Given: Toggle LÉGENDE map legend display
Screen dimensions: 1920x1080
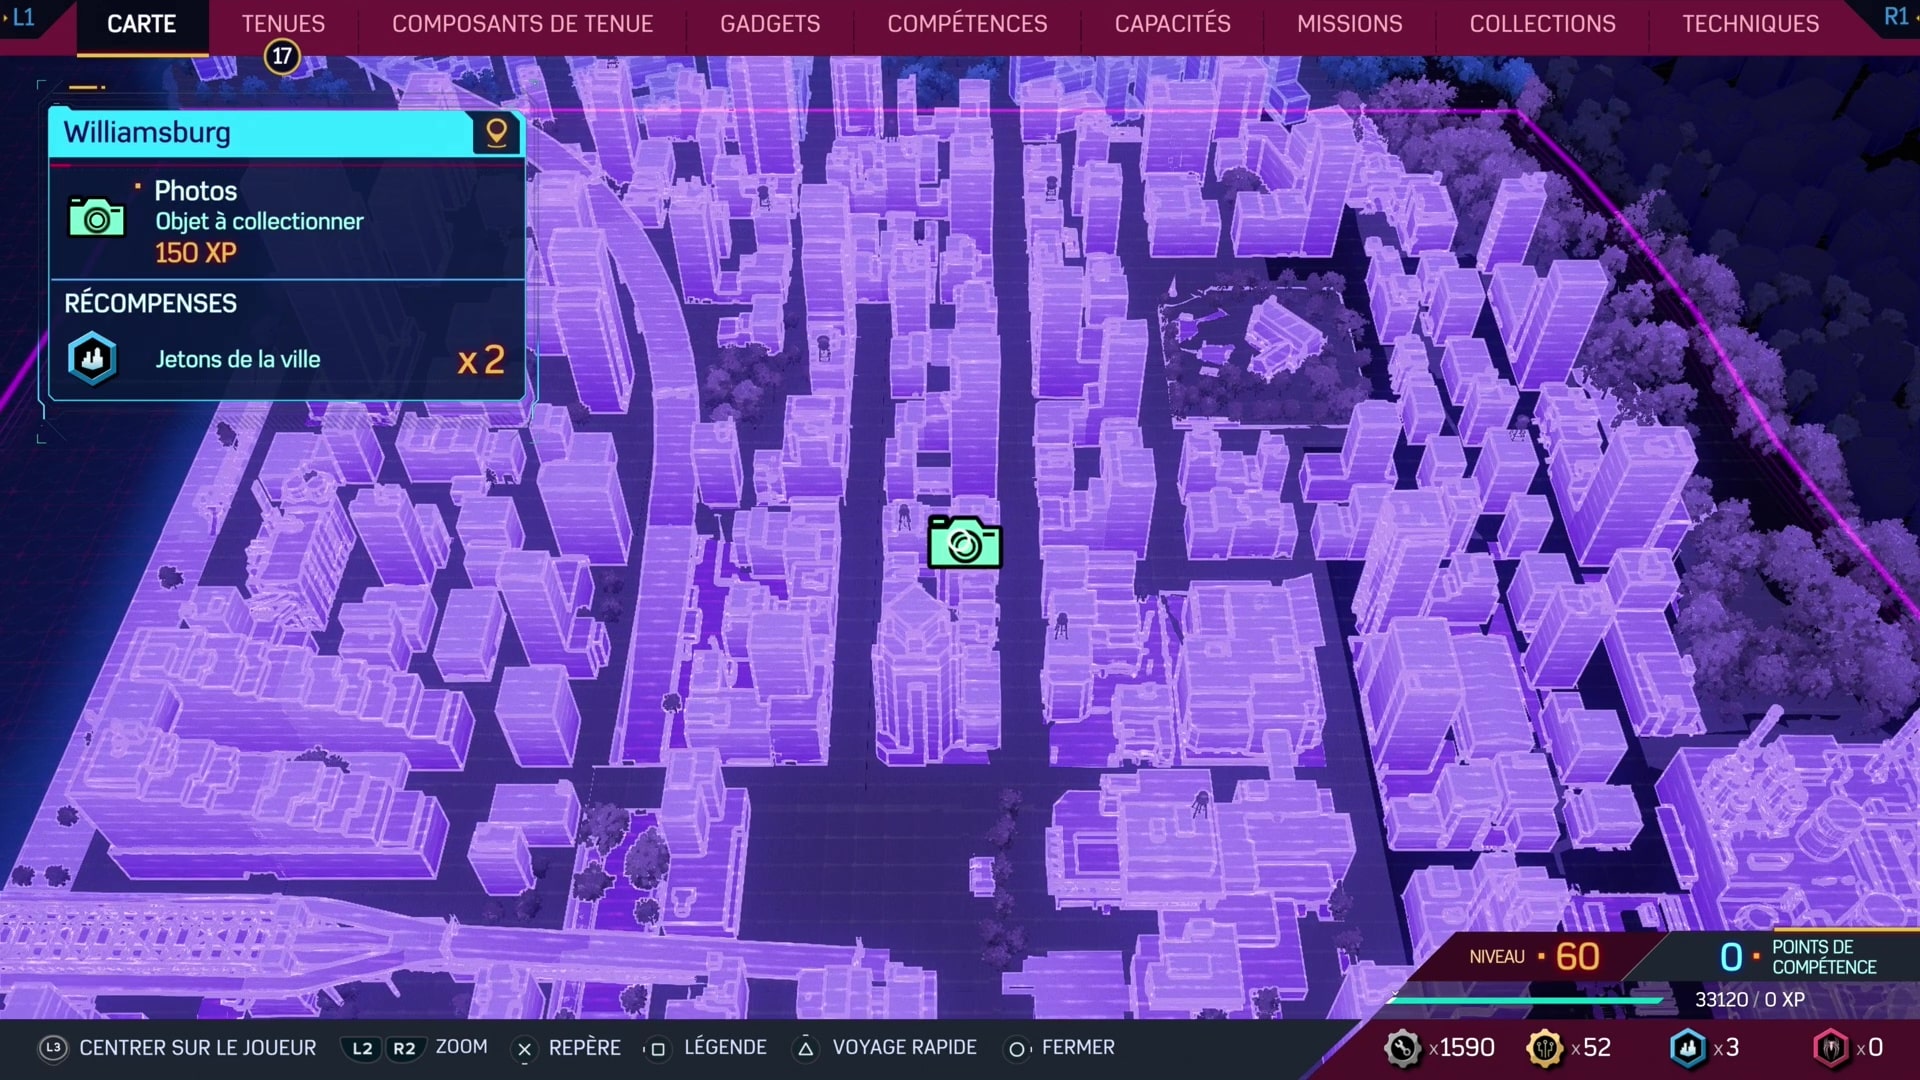Looking at the screenshot, I should click(724, 1047).
